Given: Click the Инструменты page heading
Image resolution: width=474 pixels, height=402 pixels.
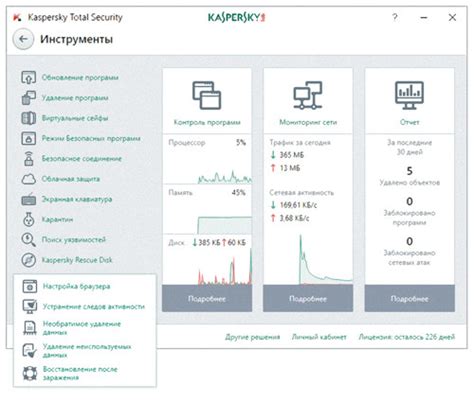Looking at the screenshot, I should click(76, 39).
